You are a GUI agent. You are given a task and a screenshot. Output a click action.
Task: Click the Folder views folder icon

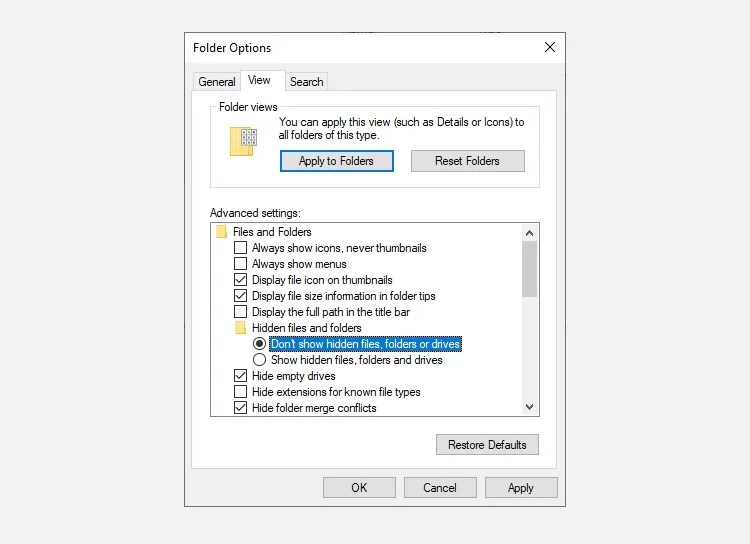coord(243,141)
